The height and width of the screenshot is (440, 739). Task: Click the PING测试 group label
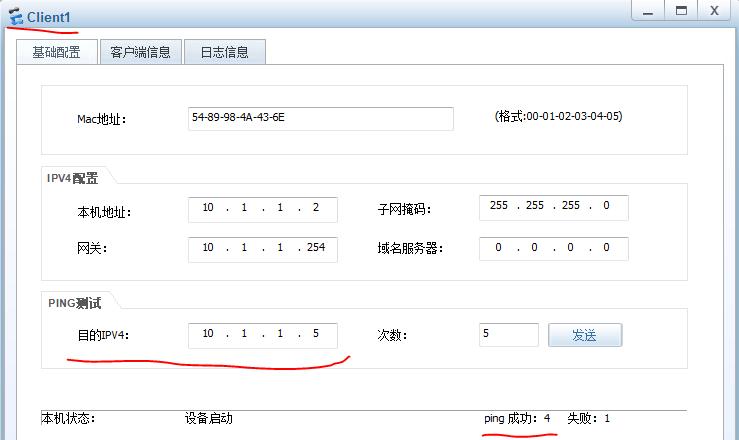(x=74, y=303)
